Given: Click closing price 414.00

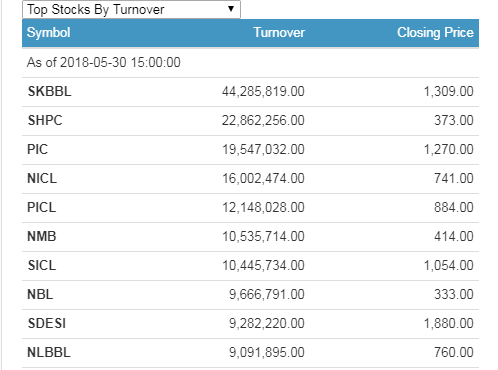Looking at the screenshot, I should (x=454, y=236).
